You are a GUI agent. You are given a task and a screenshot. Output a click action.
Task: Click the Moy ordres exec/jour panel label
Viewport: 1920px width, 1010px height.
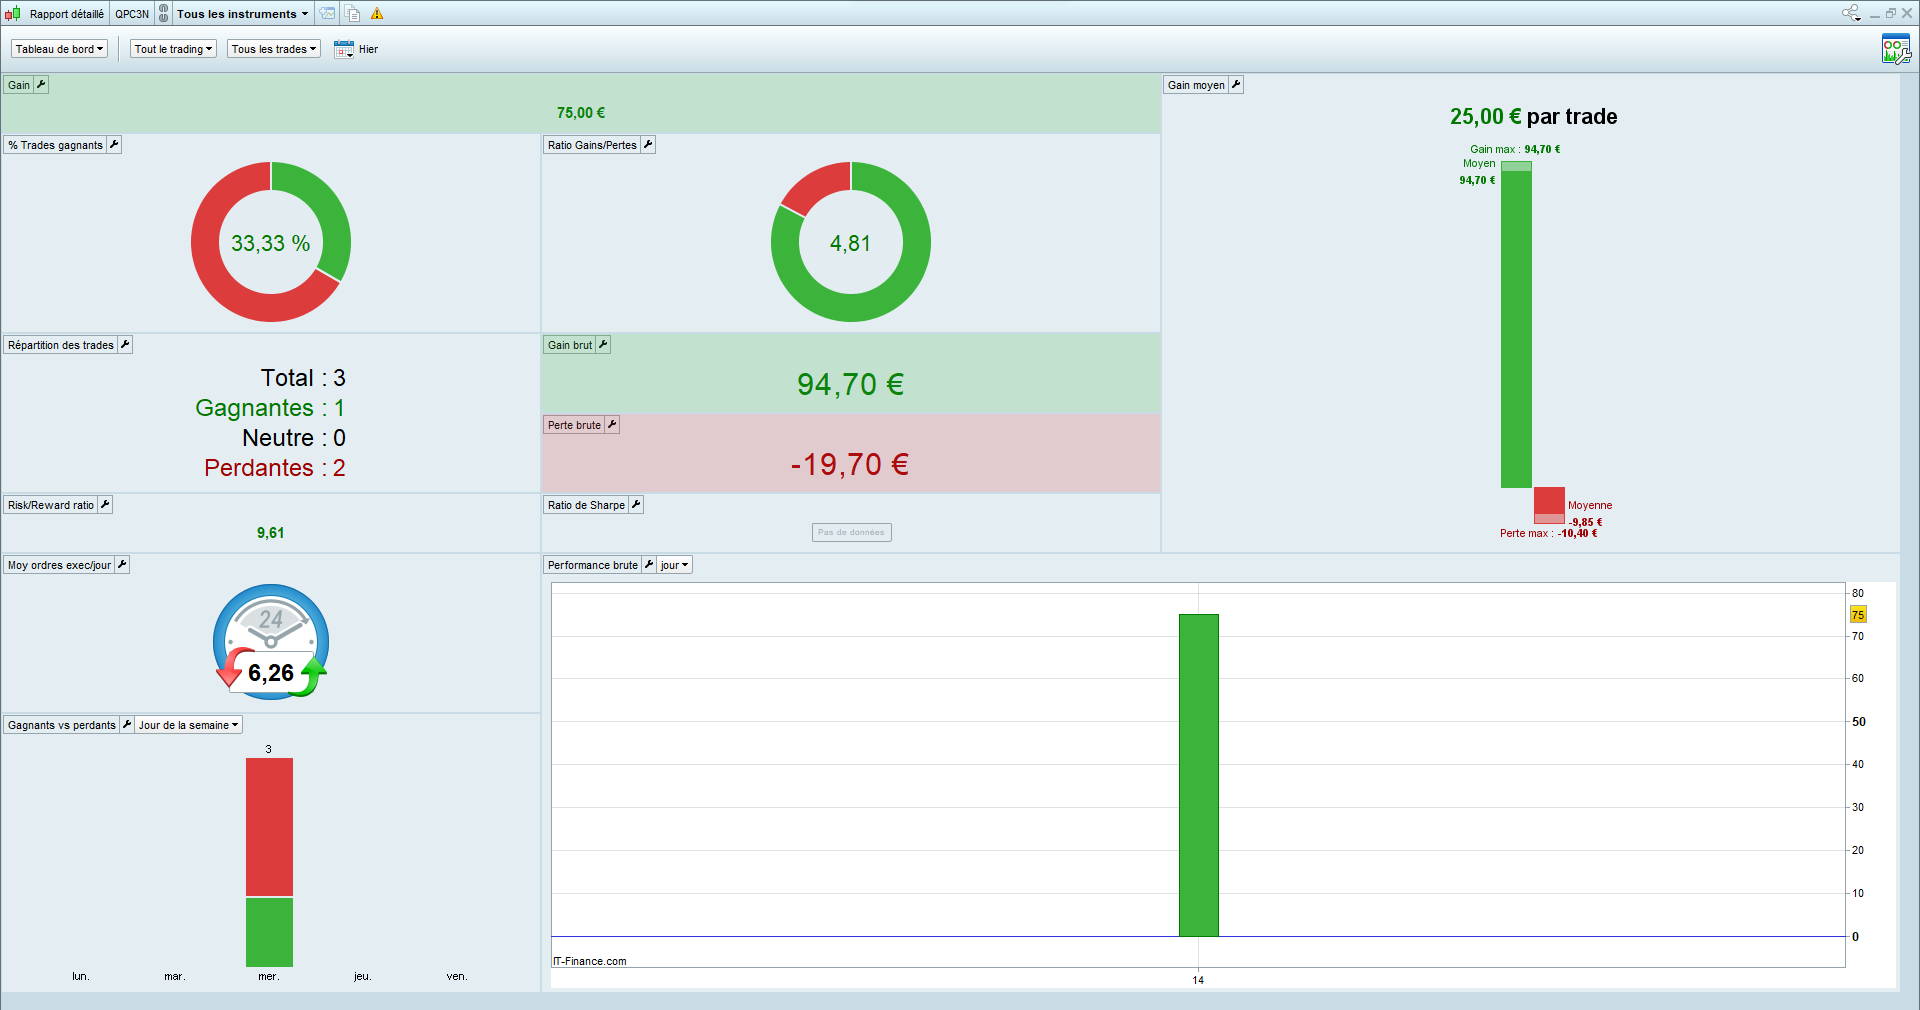[60, 565]
